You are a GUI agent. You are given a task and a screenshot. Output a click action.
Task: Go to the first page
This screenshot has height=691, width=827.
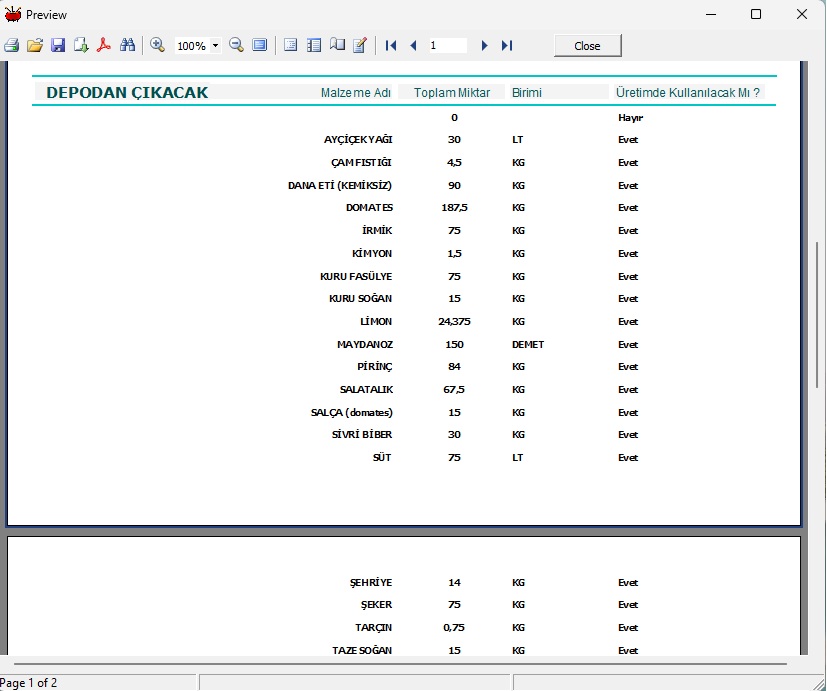click(391, 46)
